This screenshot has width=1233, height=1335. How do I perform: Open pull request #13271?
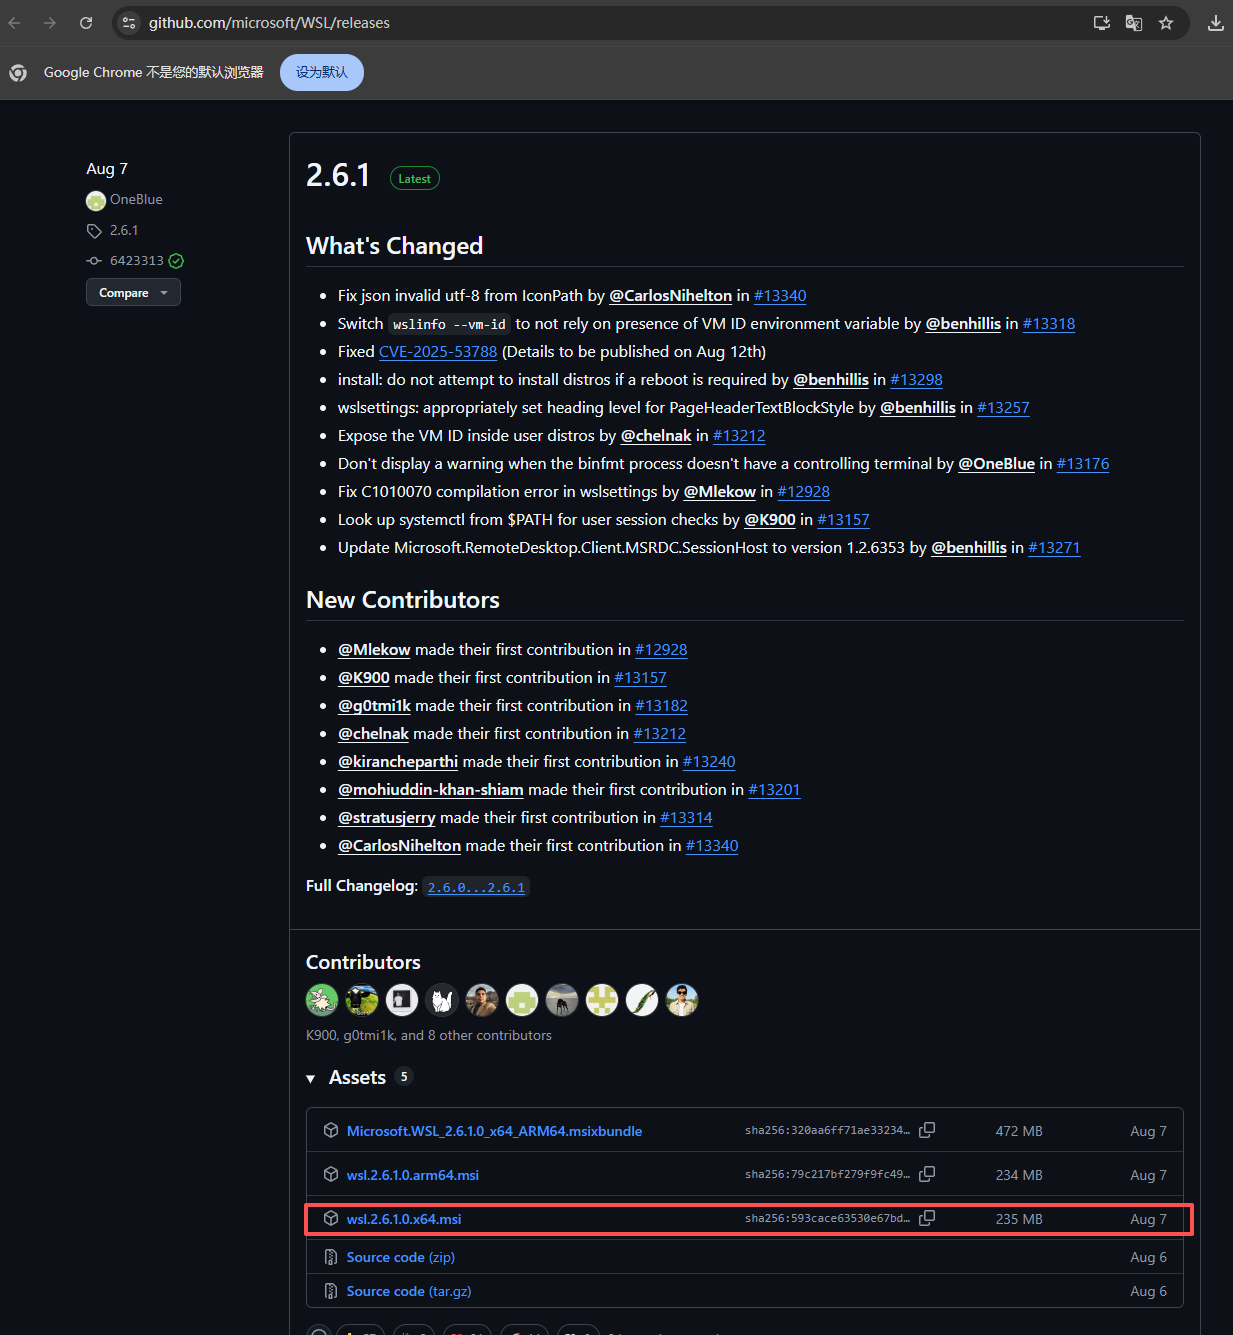click(1054, 548)
